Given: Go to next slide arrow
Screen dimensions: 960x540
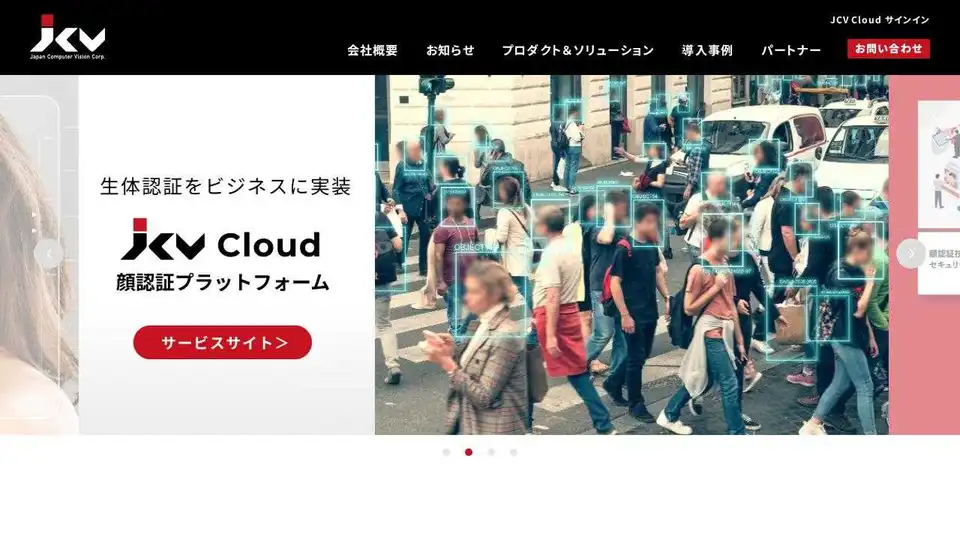Looking at the screenshot, I should pos(910,253).
